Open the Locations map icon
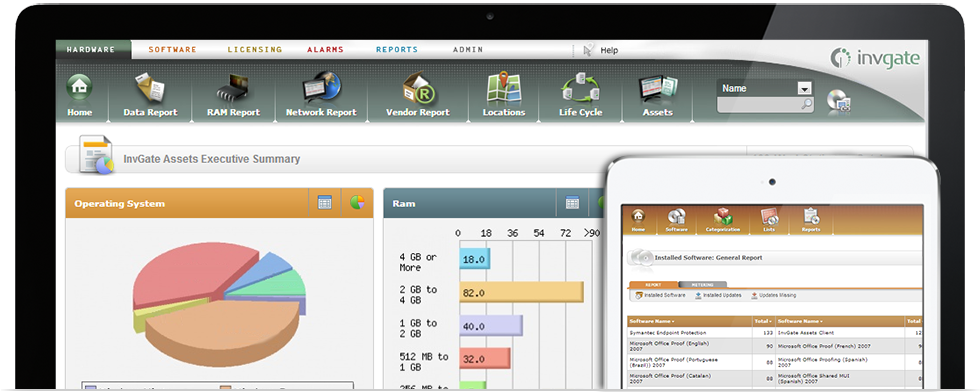 [504, 88]
